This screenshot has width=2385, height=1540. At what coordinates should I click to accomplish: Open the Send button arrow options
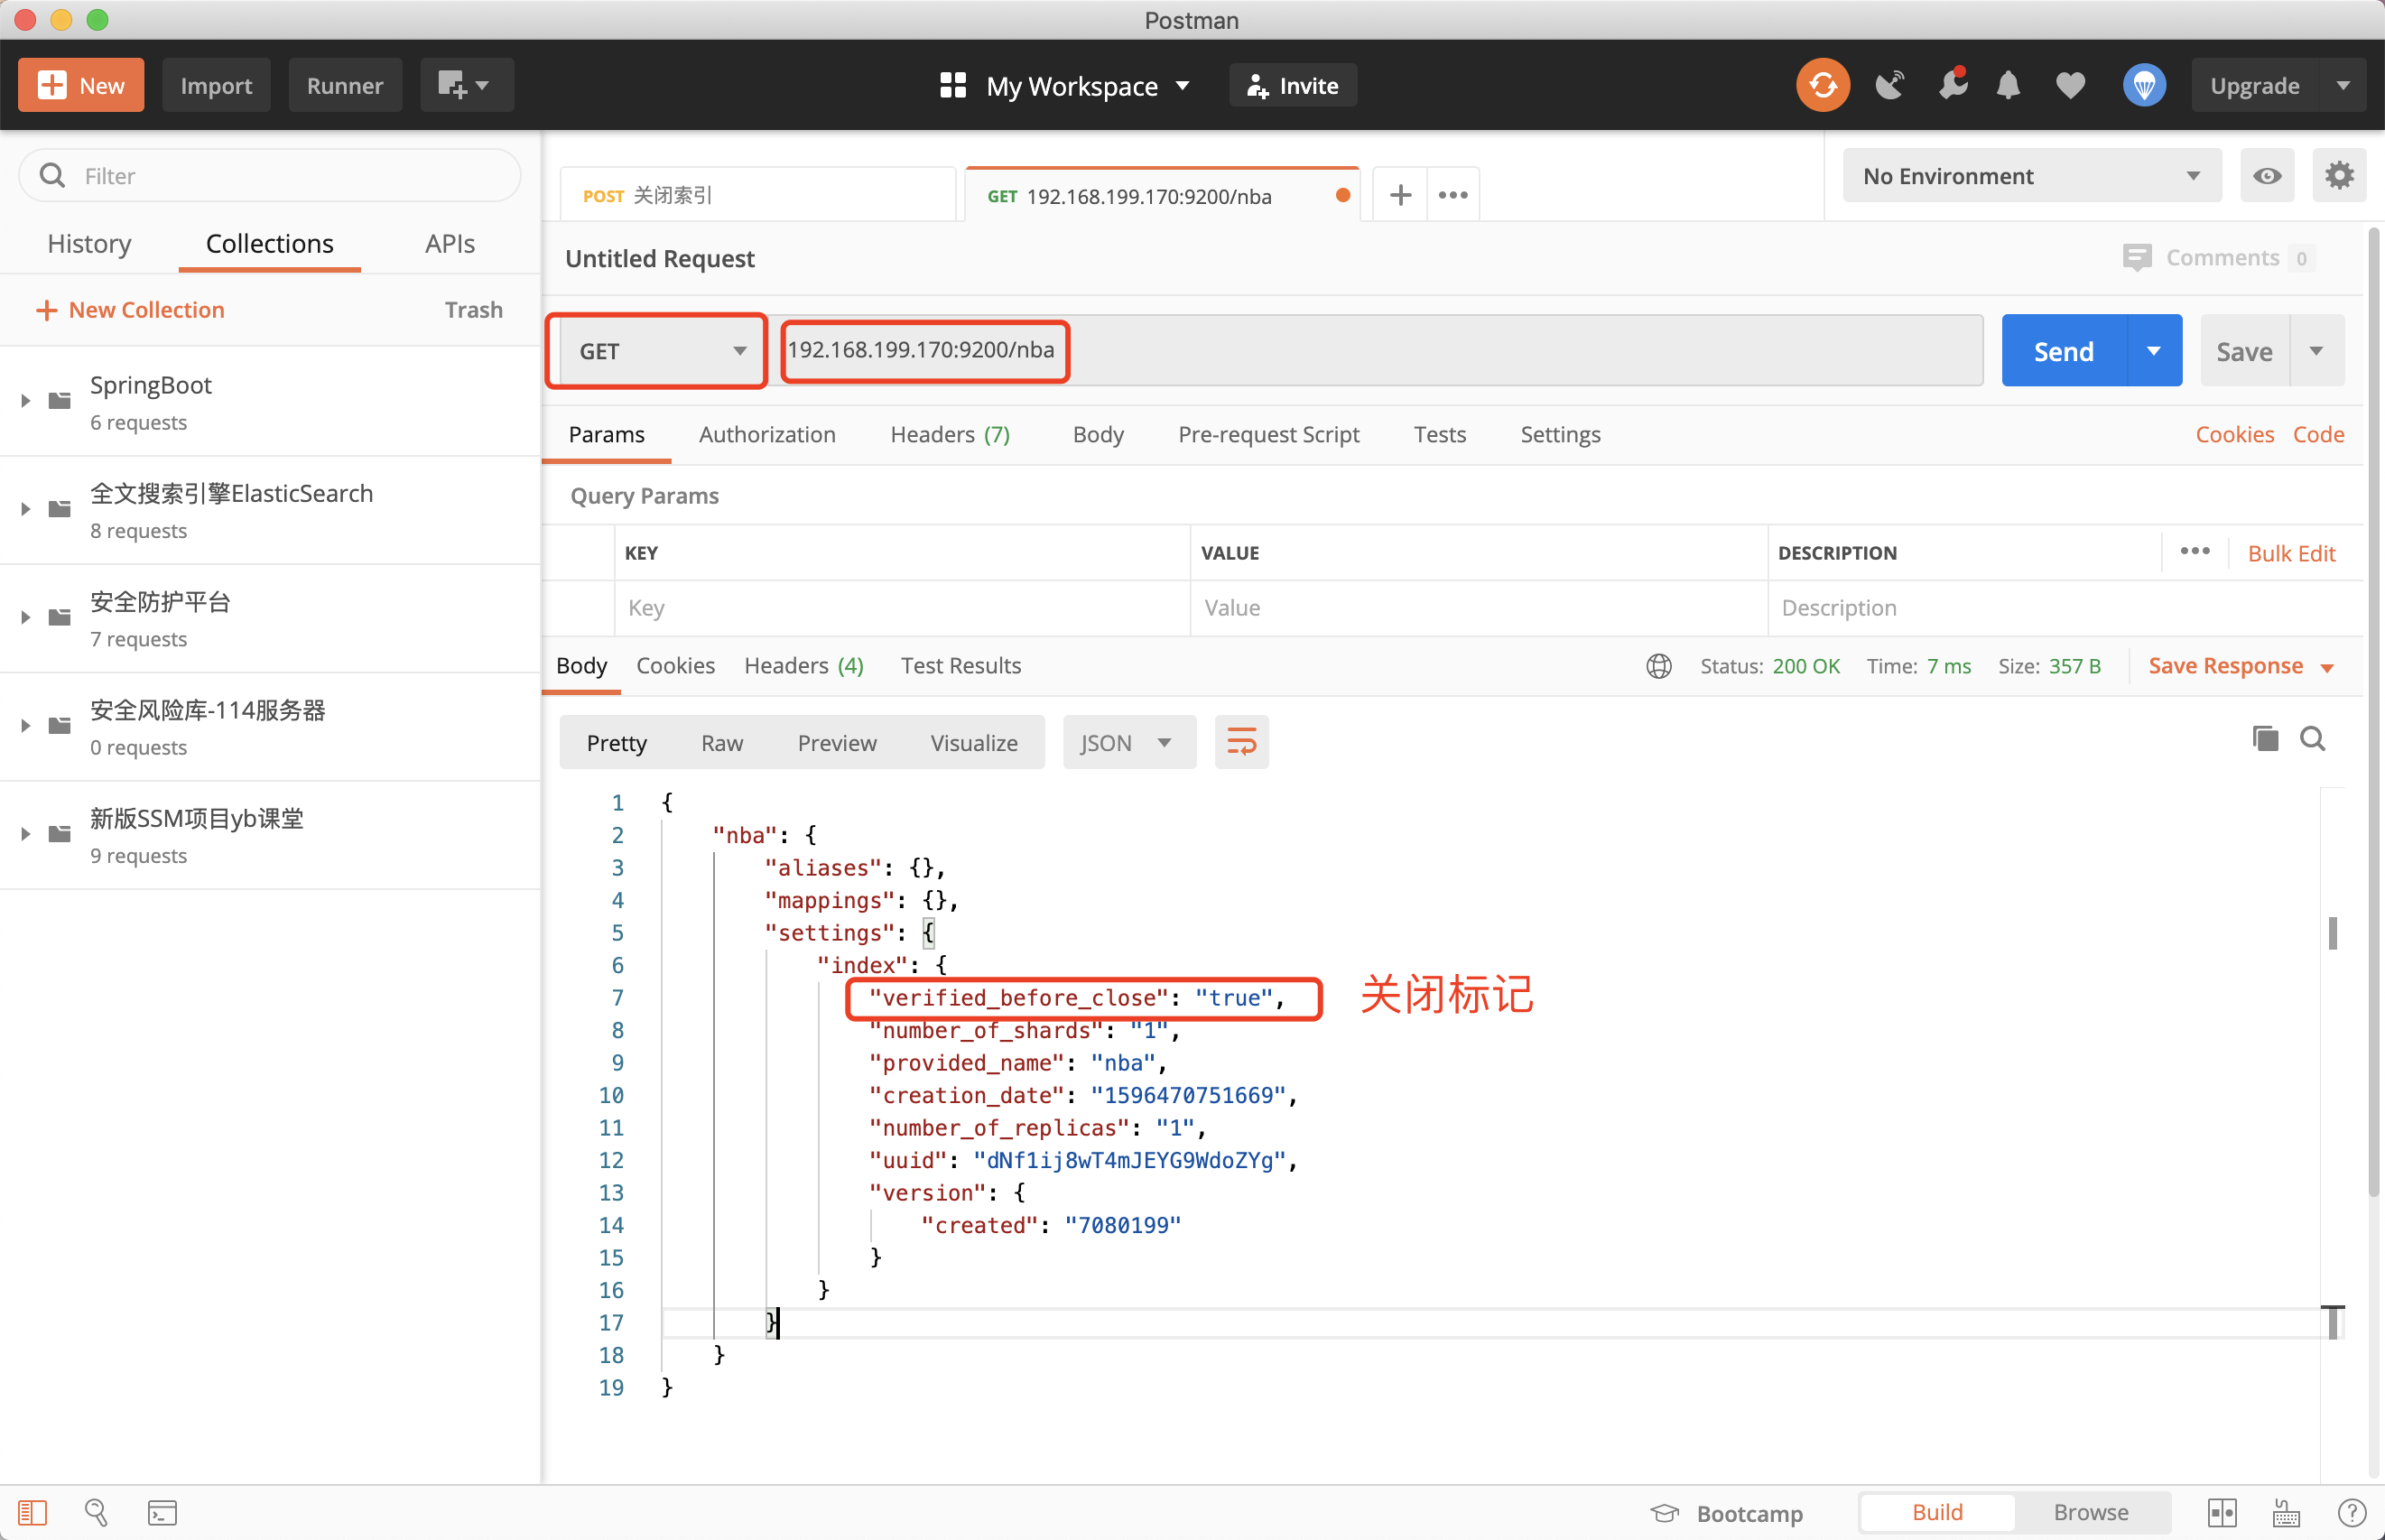(x=2154, y=351)
